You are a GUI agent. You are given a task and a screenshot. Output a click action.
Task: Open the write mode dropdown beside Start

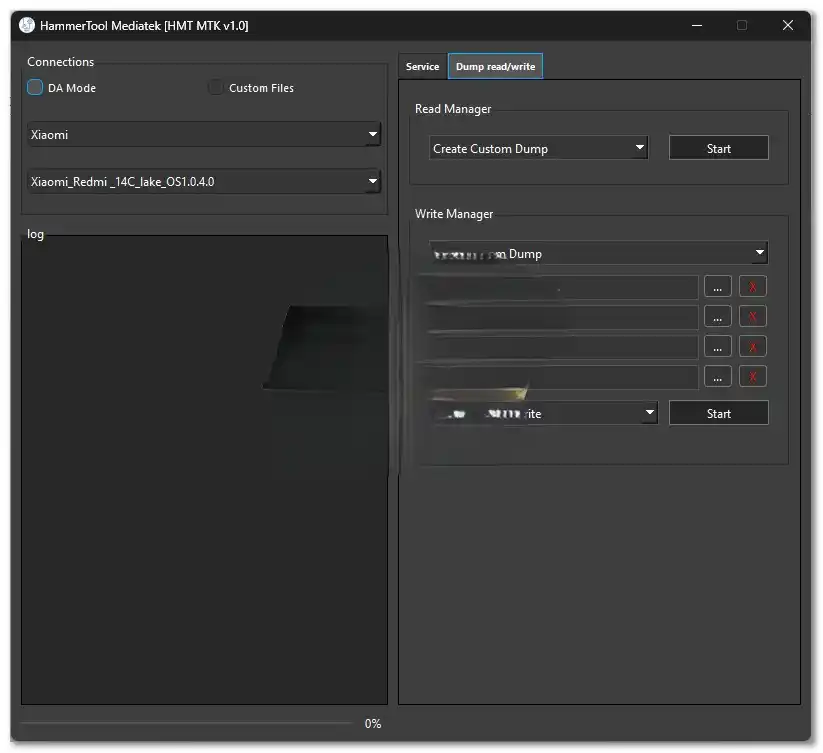tap(543, 413)
